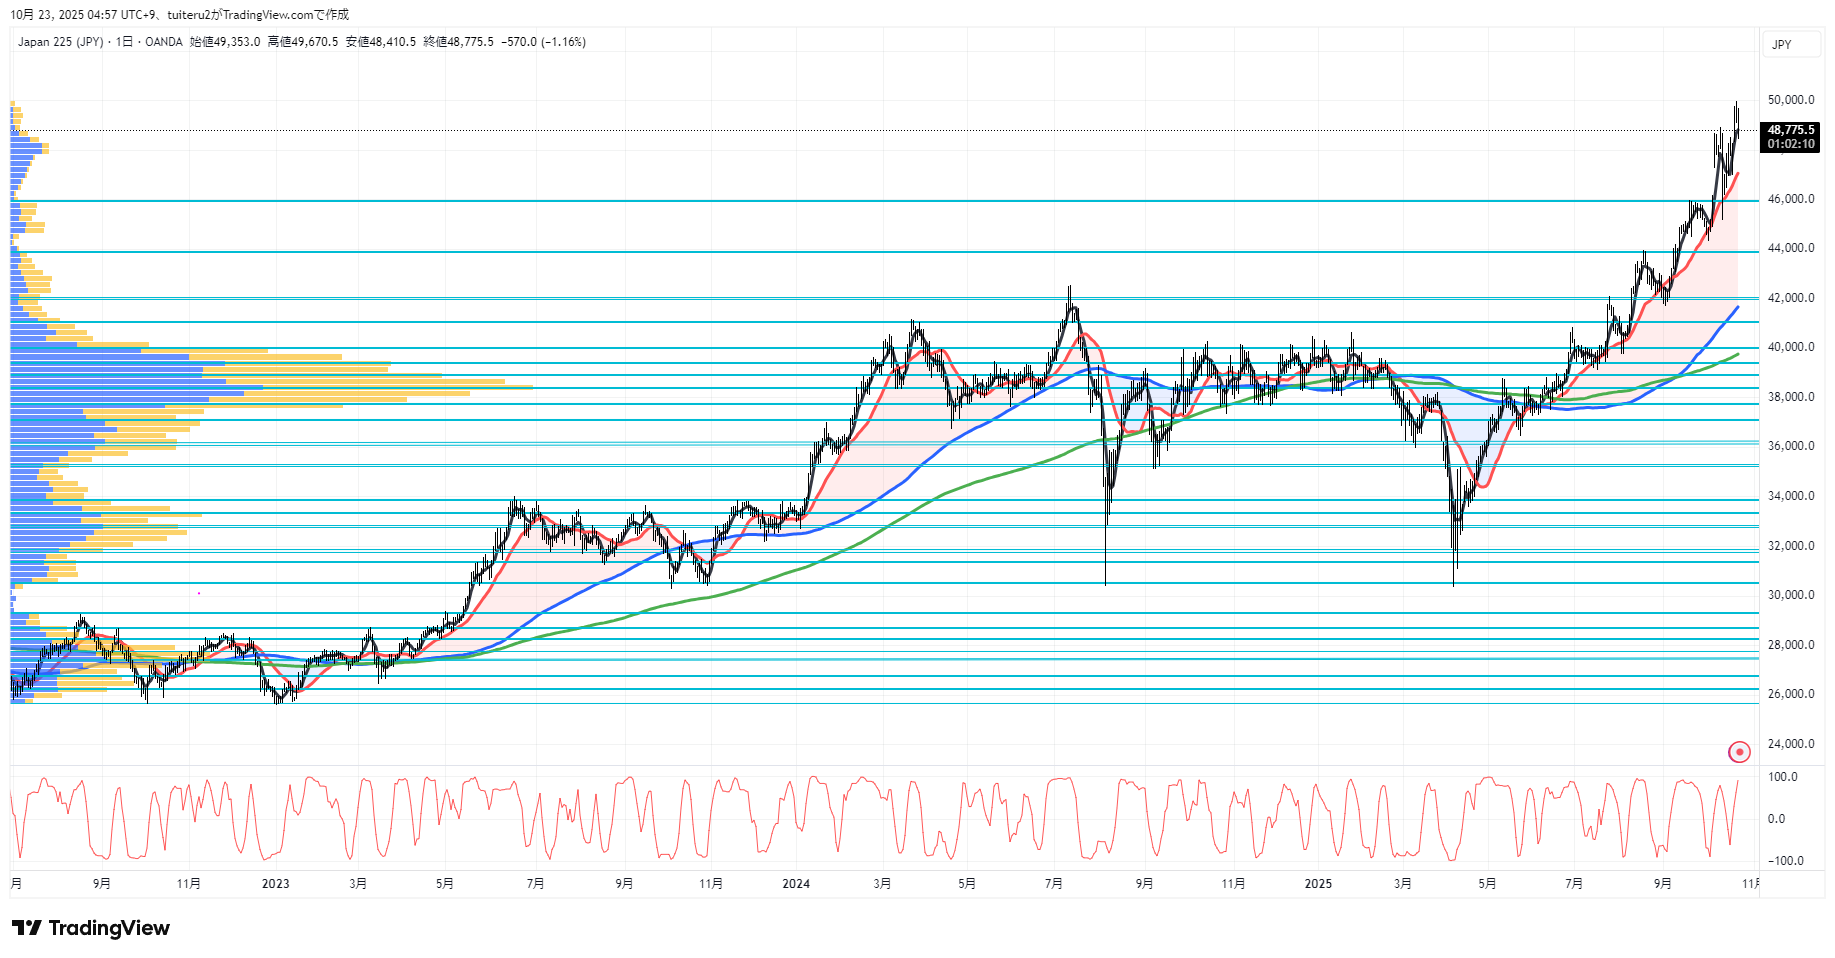Screen dimensions: 1835x958
Task: Open the JPY currency selector
Action: point(1782,45)
